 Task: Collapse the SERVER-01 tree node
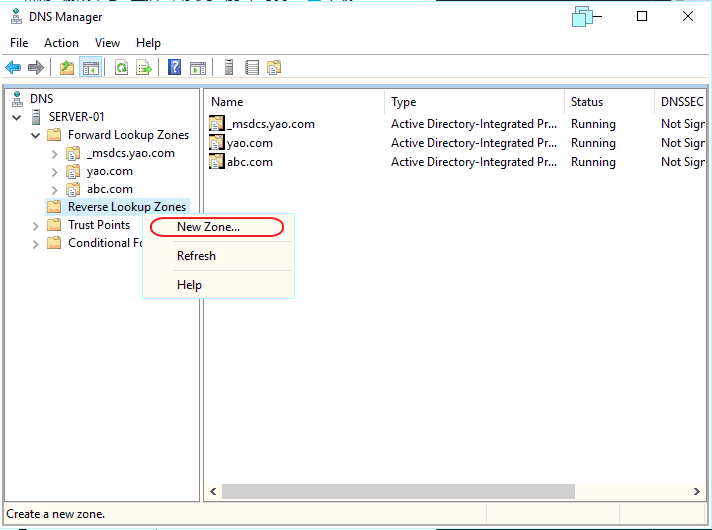[x=17, y=117]
